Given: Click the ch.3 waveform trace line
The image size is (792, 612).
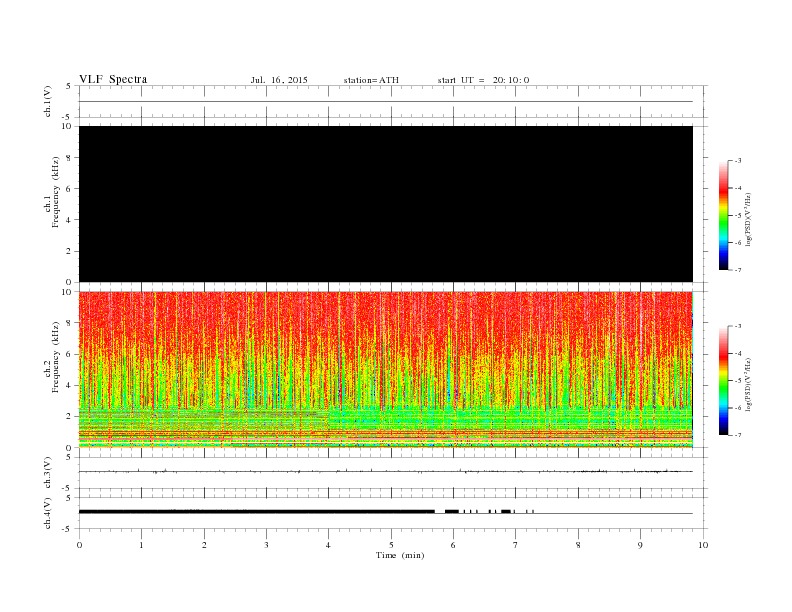Looking at the screenshot, I should tap(386, 472).
